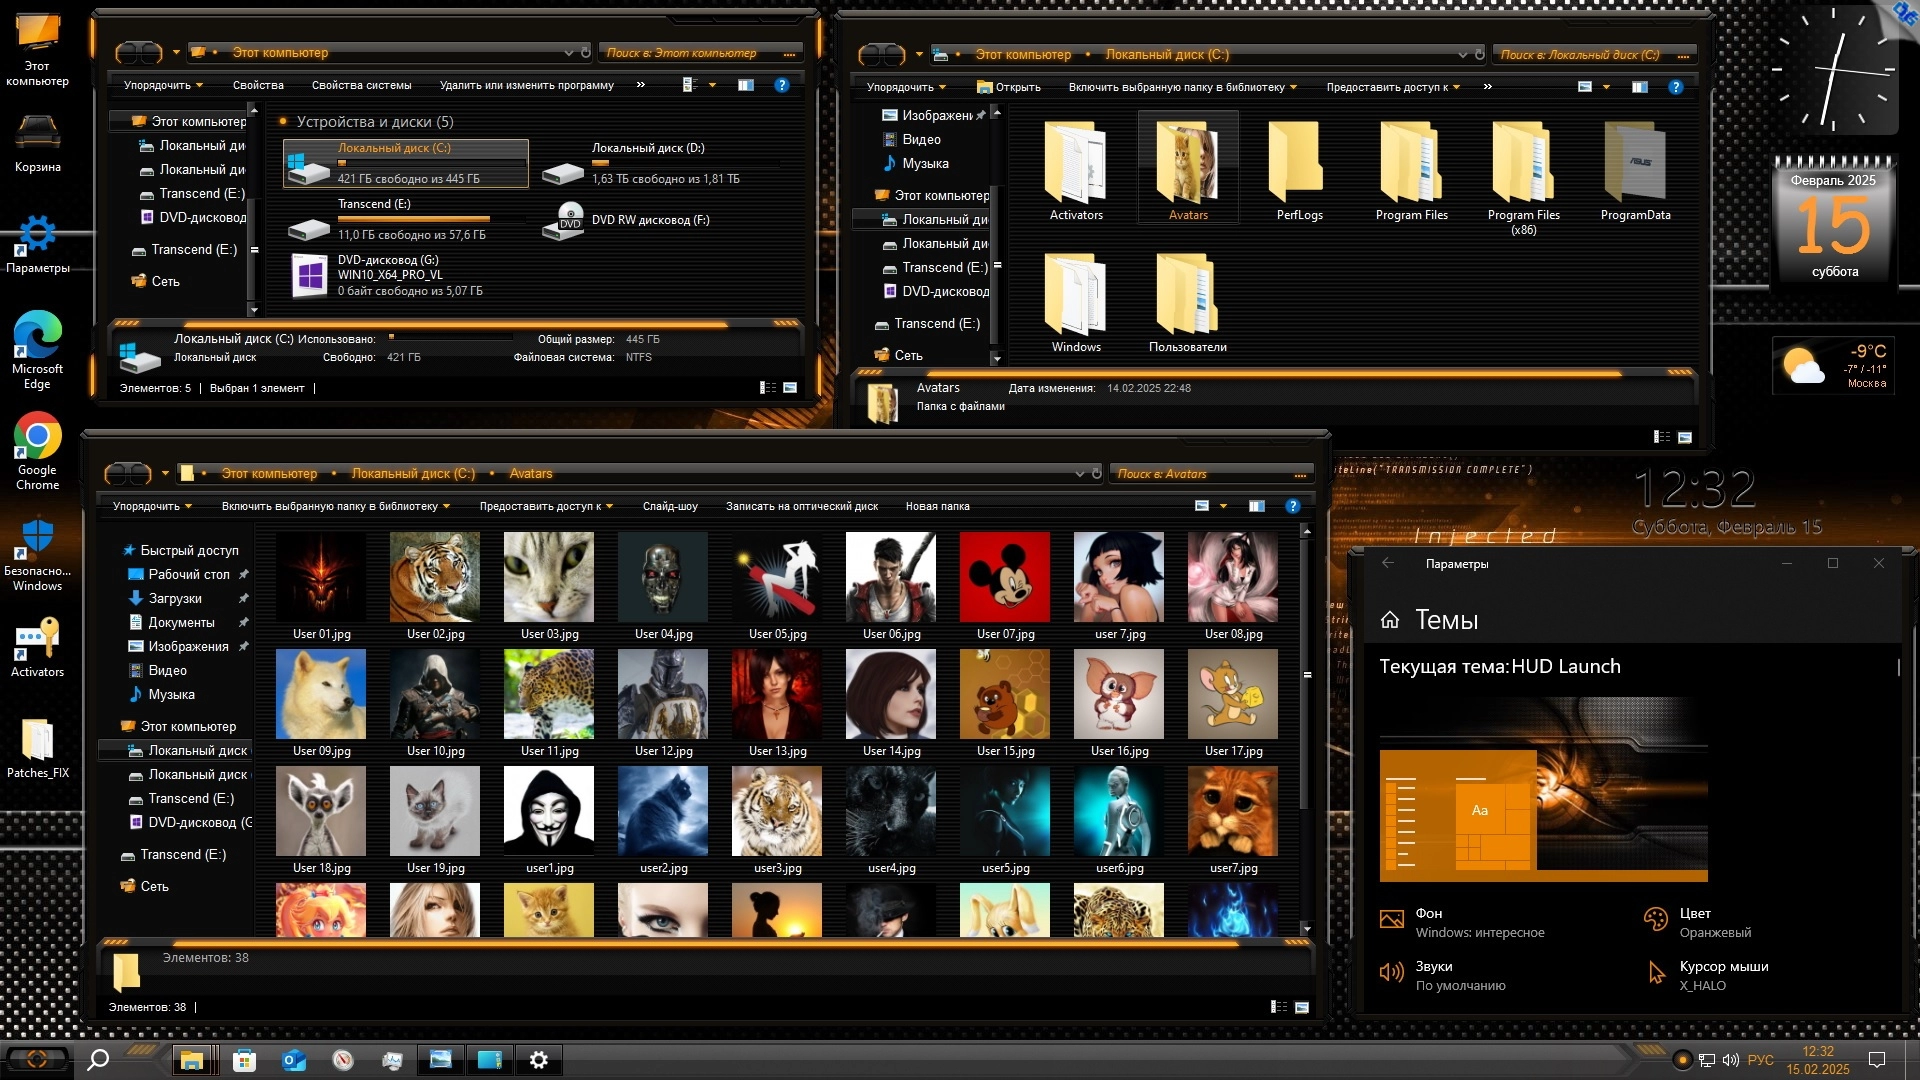
Task: Click the volume icon in system tray
Action: (x=1730, y=1060)
